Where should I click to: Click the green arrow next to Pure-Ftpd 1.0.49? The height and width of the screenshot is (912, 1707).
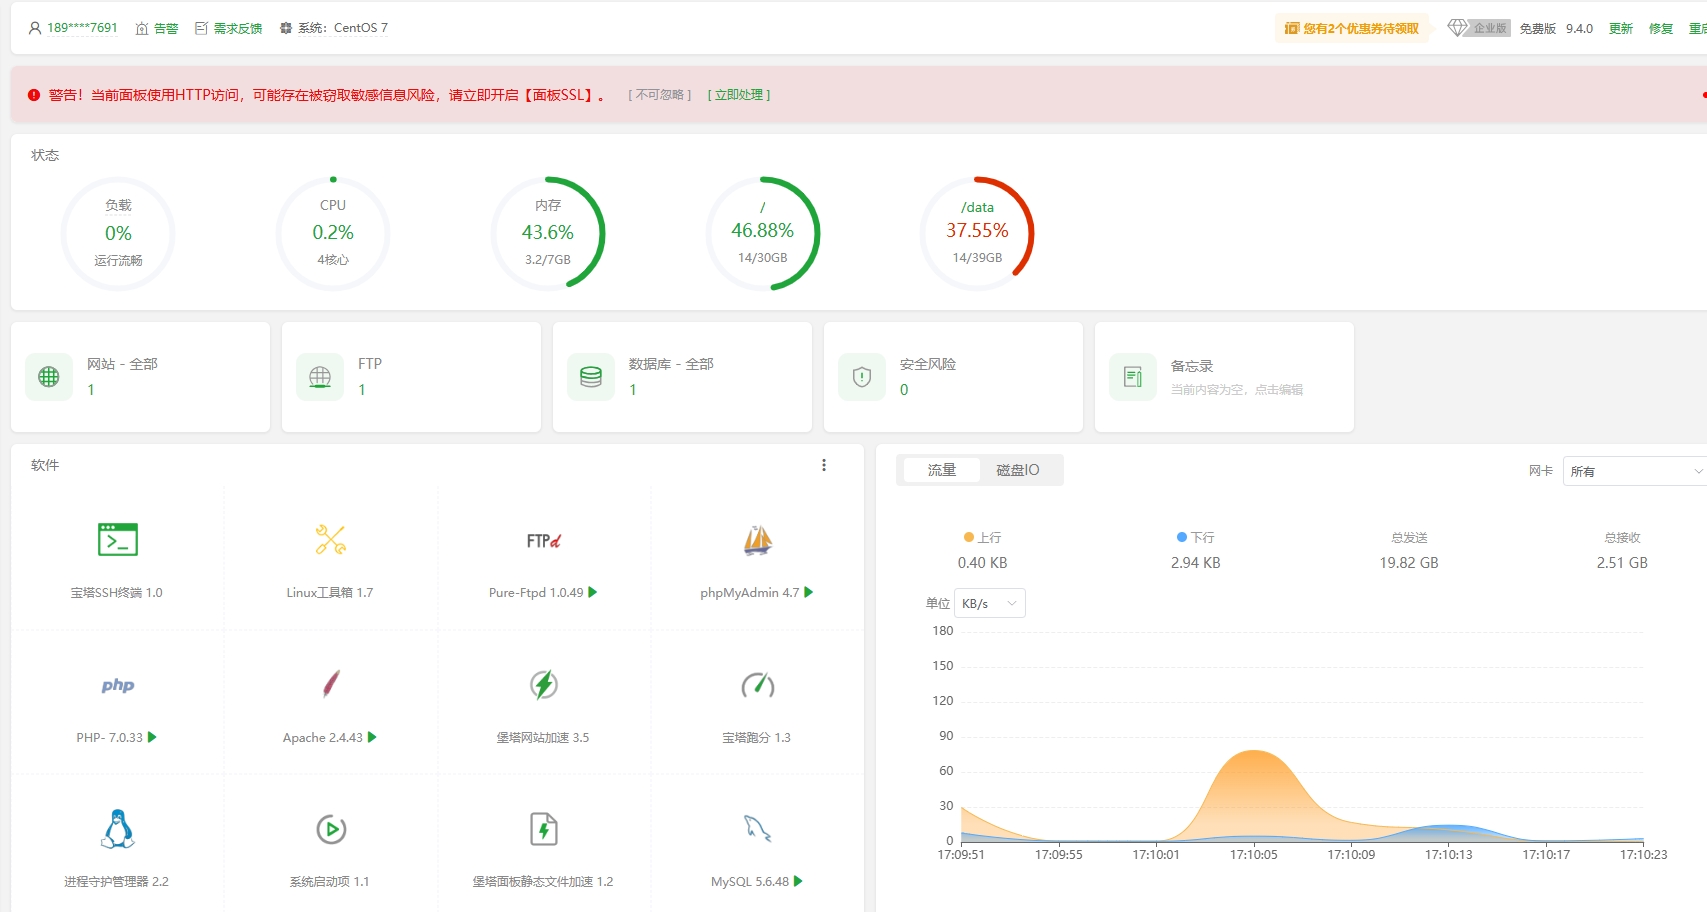coord(593,592)
